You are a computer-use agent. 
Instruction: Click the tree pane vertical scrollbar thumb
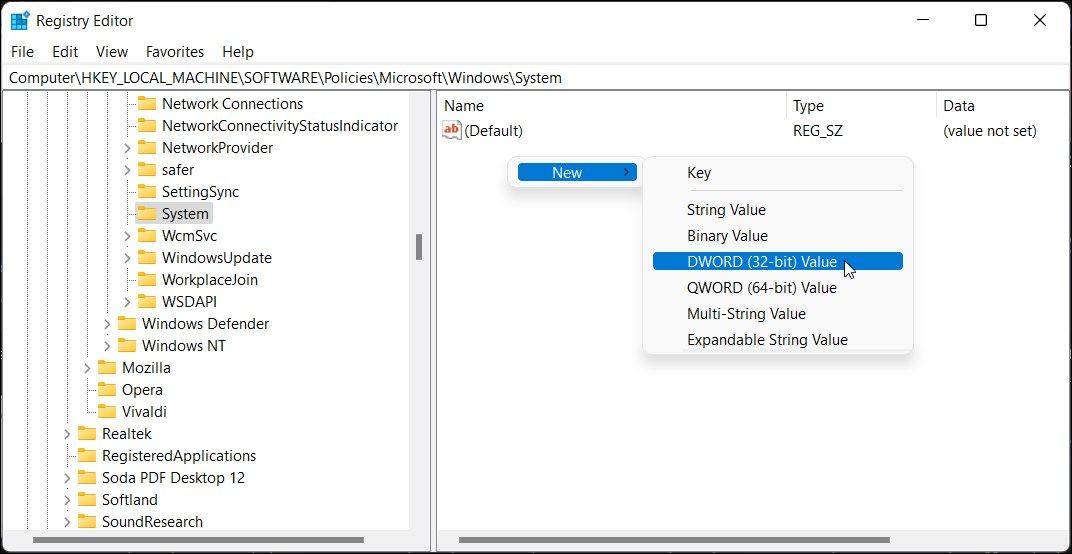click(x=419, y=247)
